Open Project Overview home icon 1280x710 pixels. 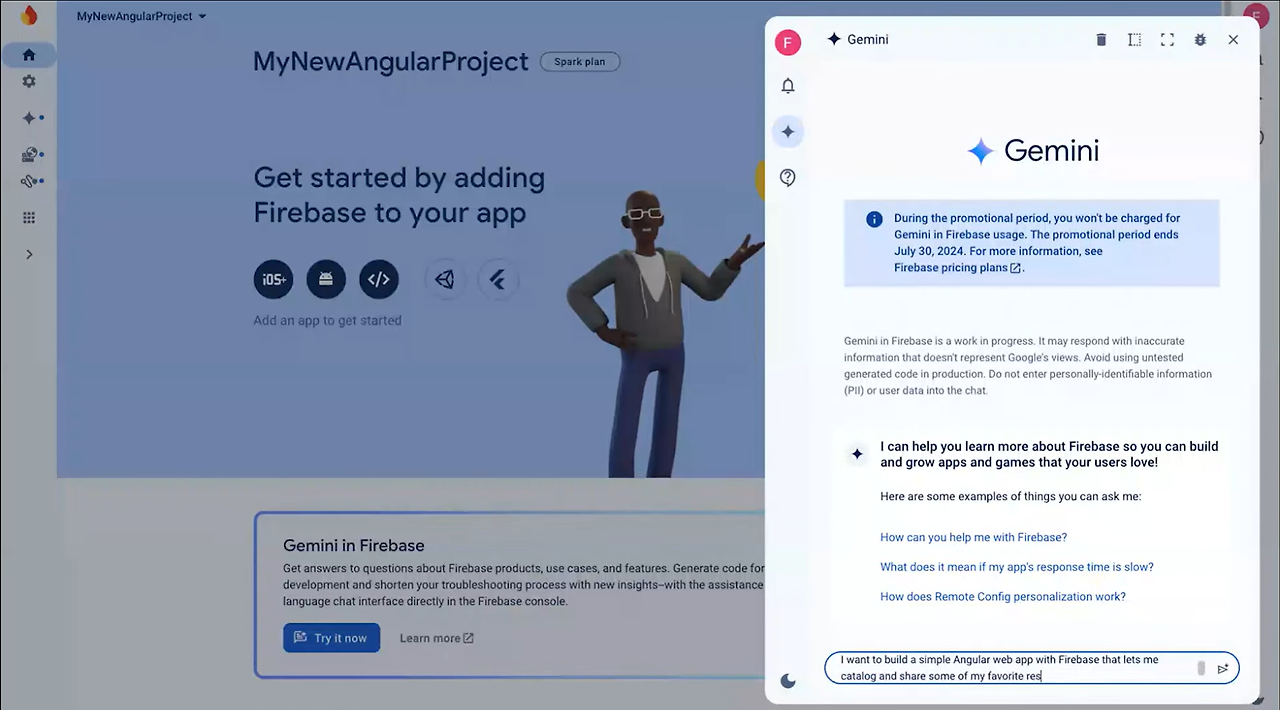(29, 55)
